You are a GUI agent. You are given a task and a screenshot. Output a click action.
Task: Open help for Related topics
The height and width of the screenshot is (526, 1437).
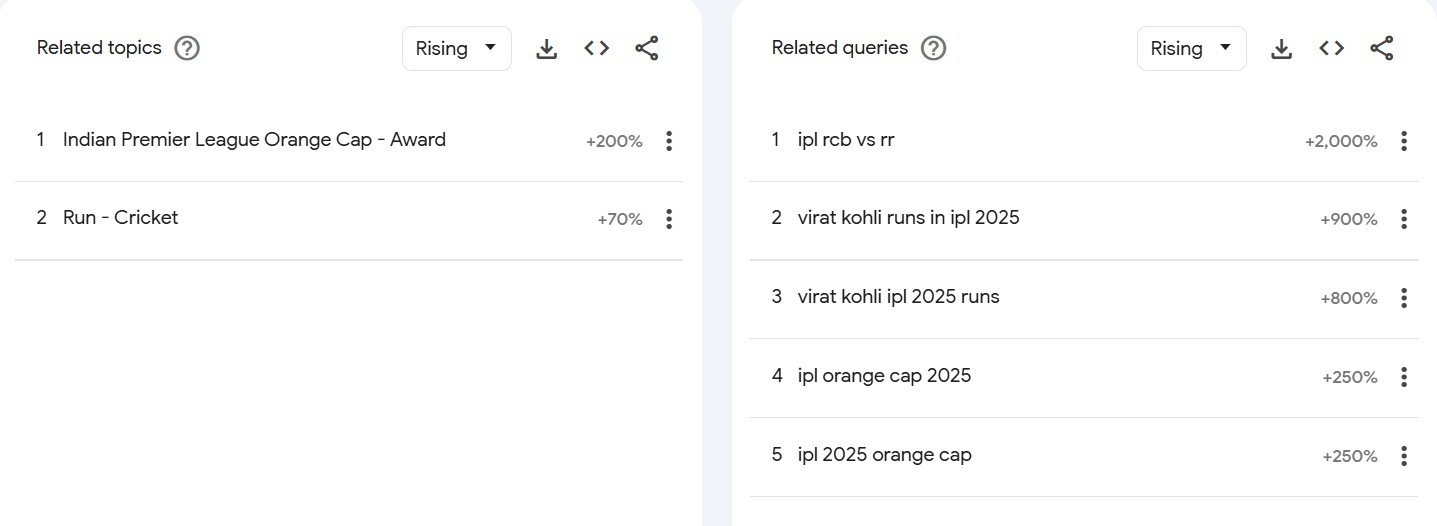187,48
